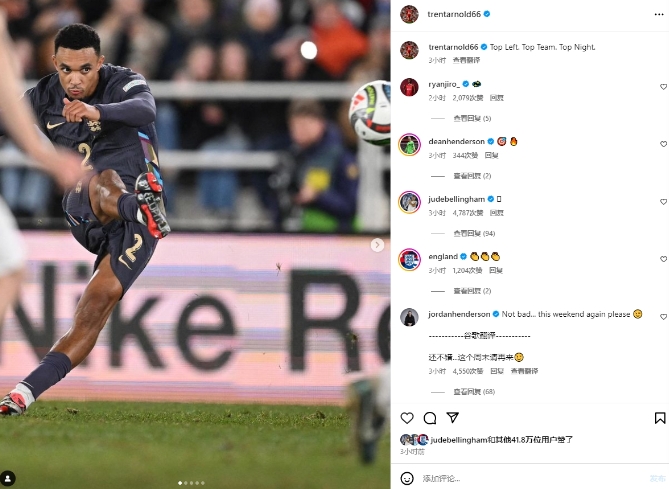Like judebellingham's comment
669x489 pixels.
[663, 201]
